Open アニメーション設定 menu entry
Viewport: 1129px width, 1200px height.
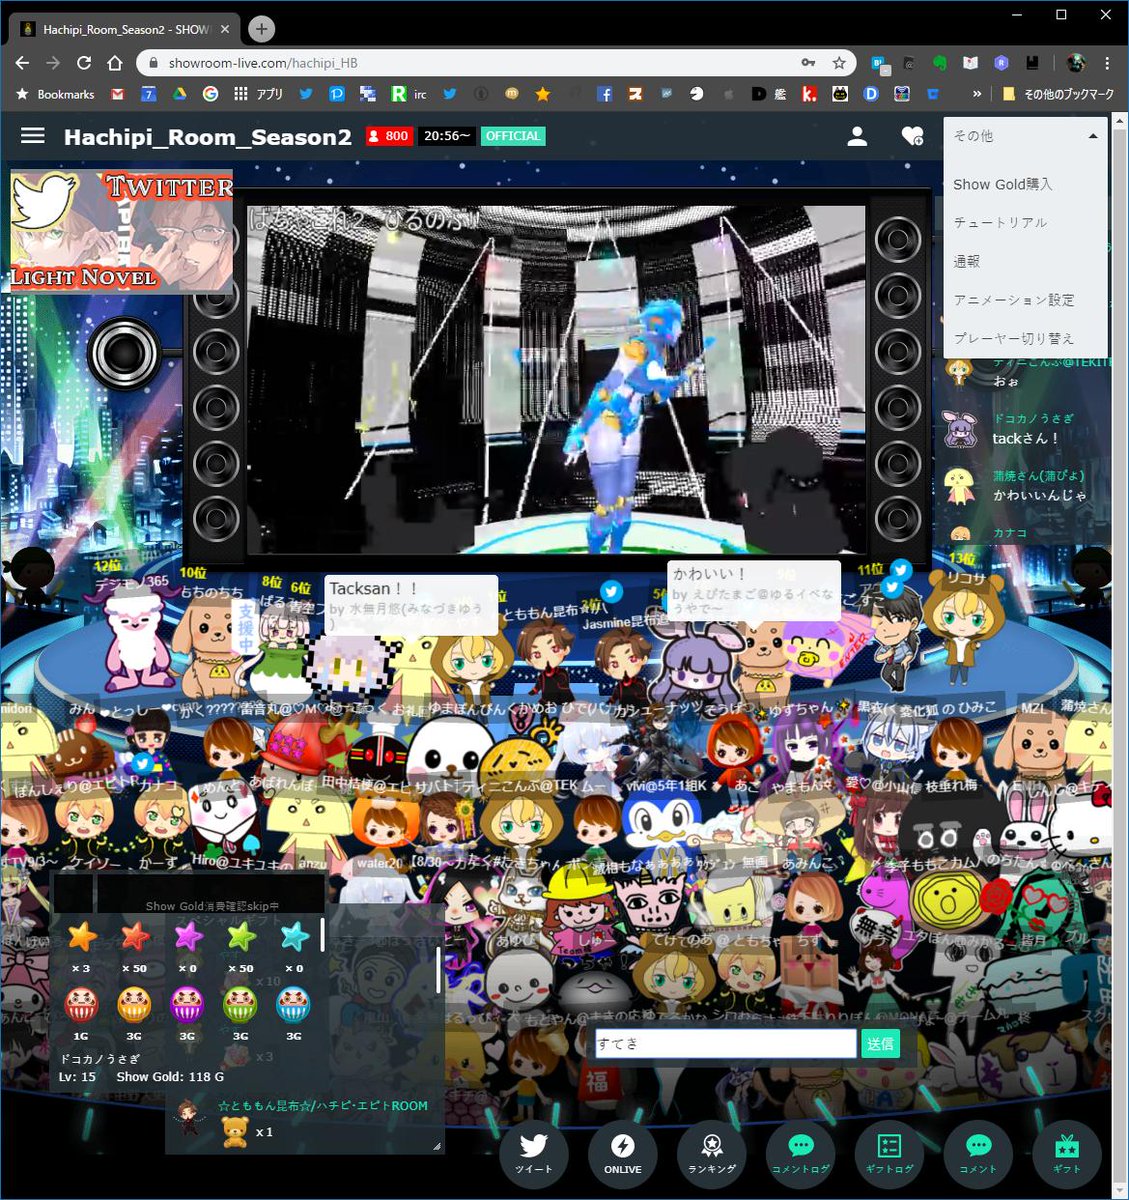[x=1014, y=300]
